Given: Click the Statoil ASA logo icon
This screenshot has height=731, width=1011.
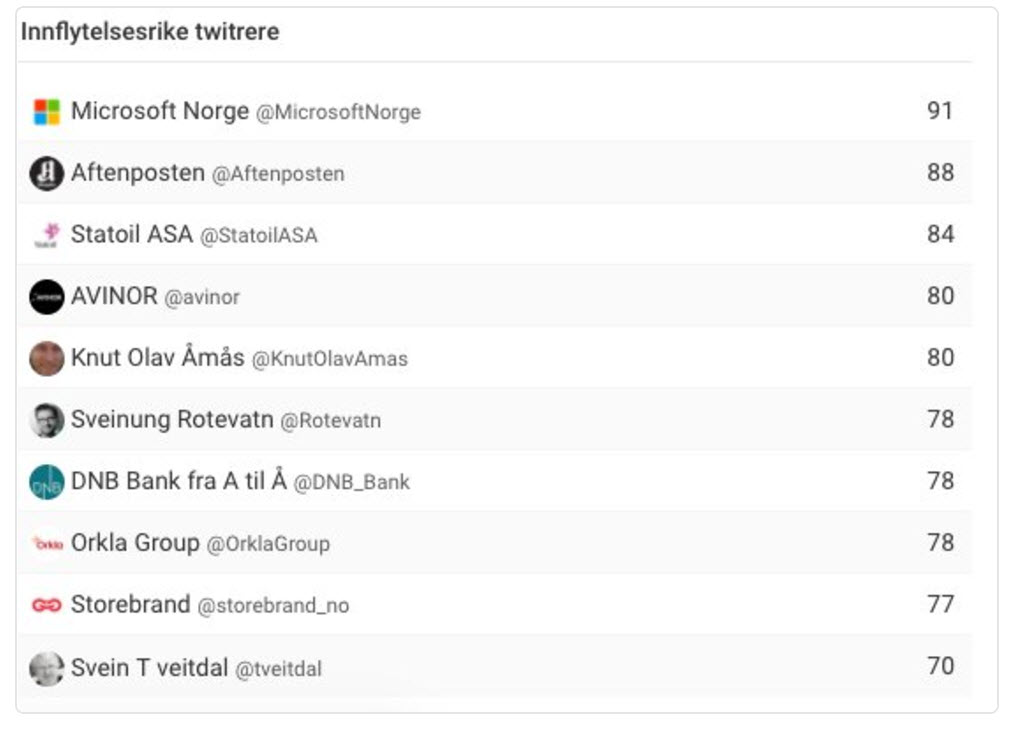Looking at the screenshot, I should pyautogui.click(x=47, y=235).
